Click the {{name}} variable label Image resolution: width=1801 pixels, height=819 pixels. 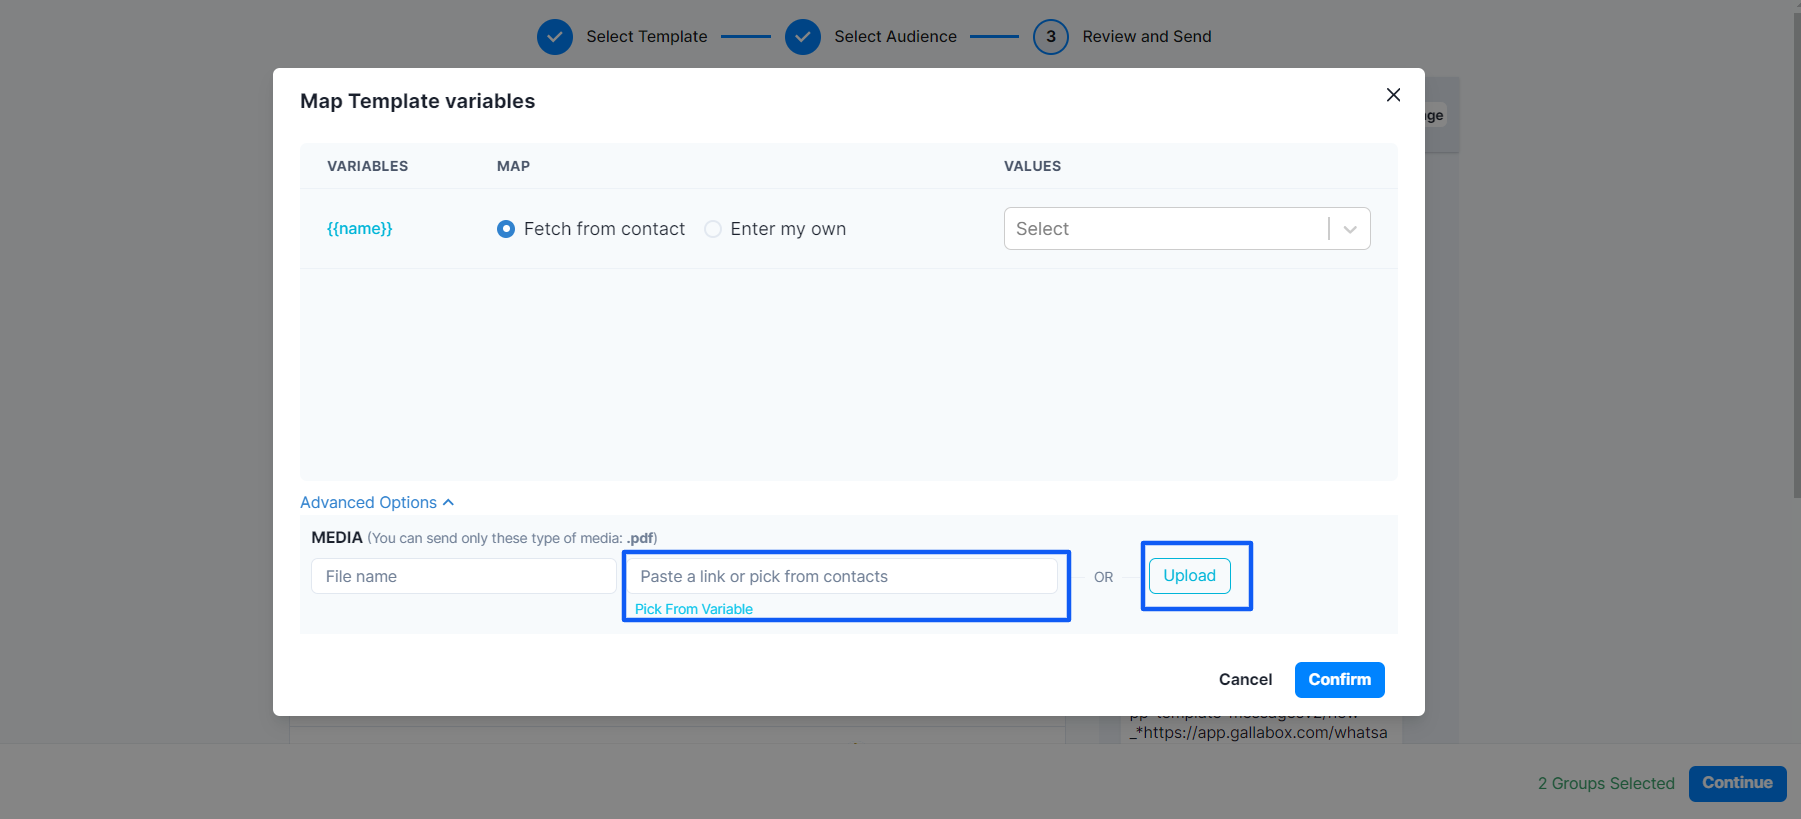coord(359,229)
